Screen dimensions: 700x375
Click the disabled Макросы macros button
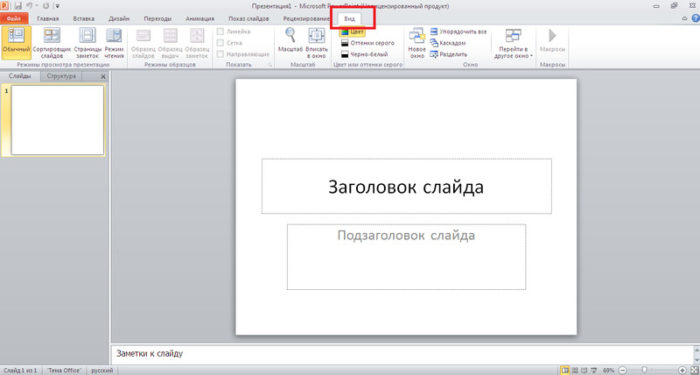pyautogui.click(x=552, y=40)
